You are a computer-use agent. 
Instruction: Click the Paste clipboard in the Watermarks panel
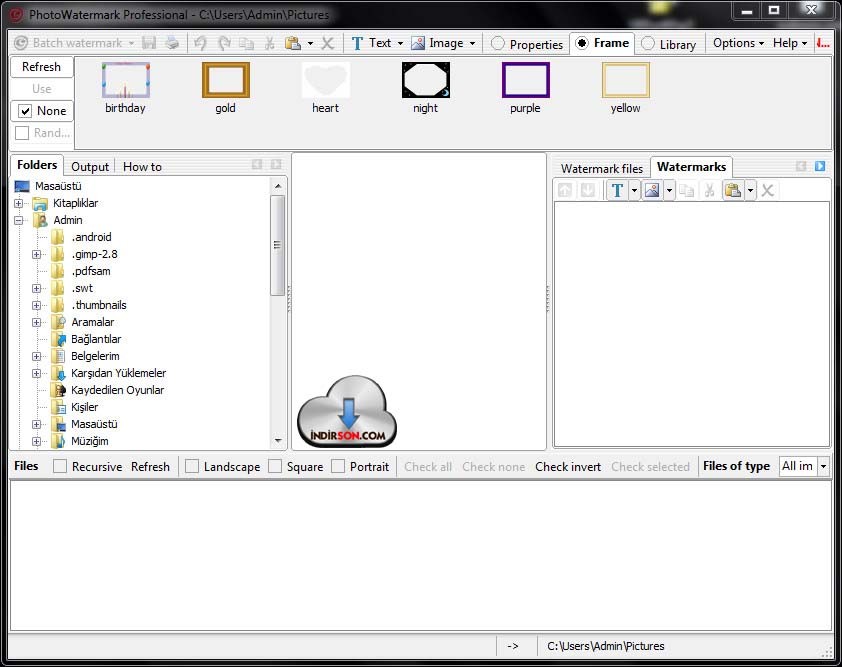(732, 190)
